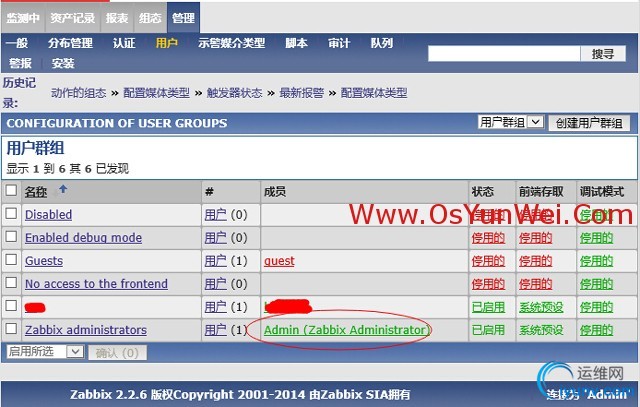This screenshot has height=407, width=640.
Task: Toggle 调试模式 for Enabled debug mode
Action: [x=597, y=238]
